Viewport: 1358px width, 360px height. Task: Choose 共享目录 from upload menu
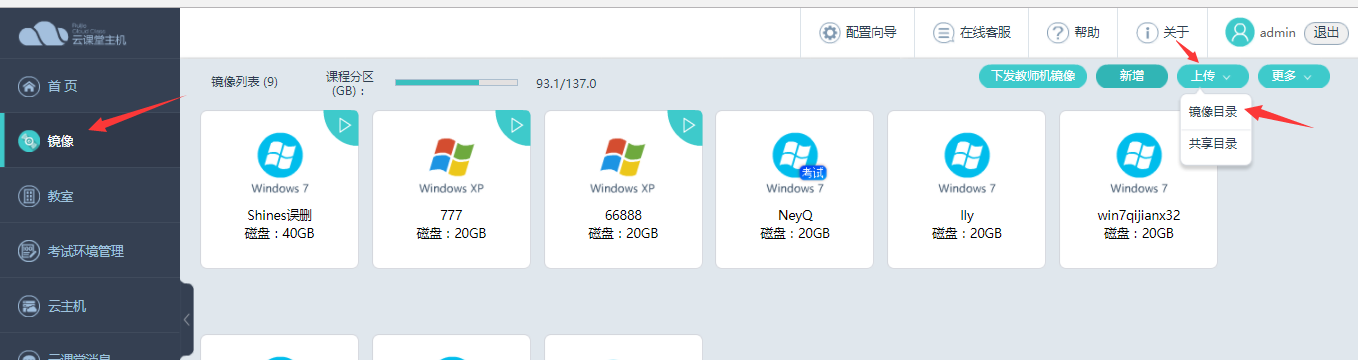click(1213, 144)
